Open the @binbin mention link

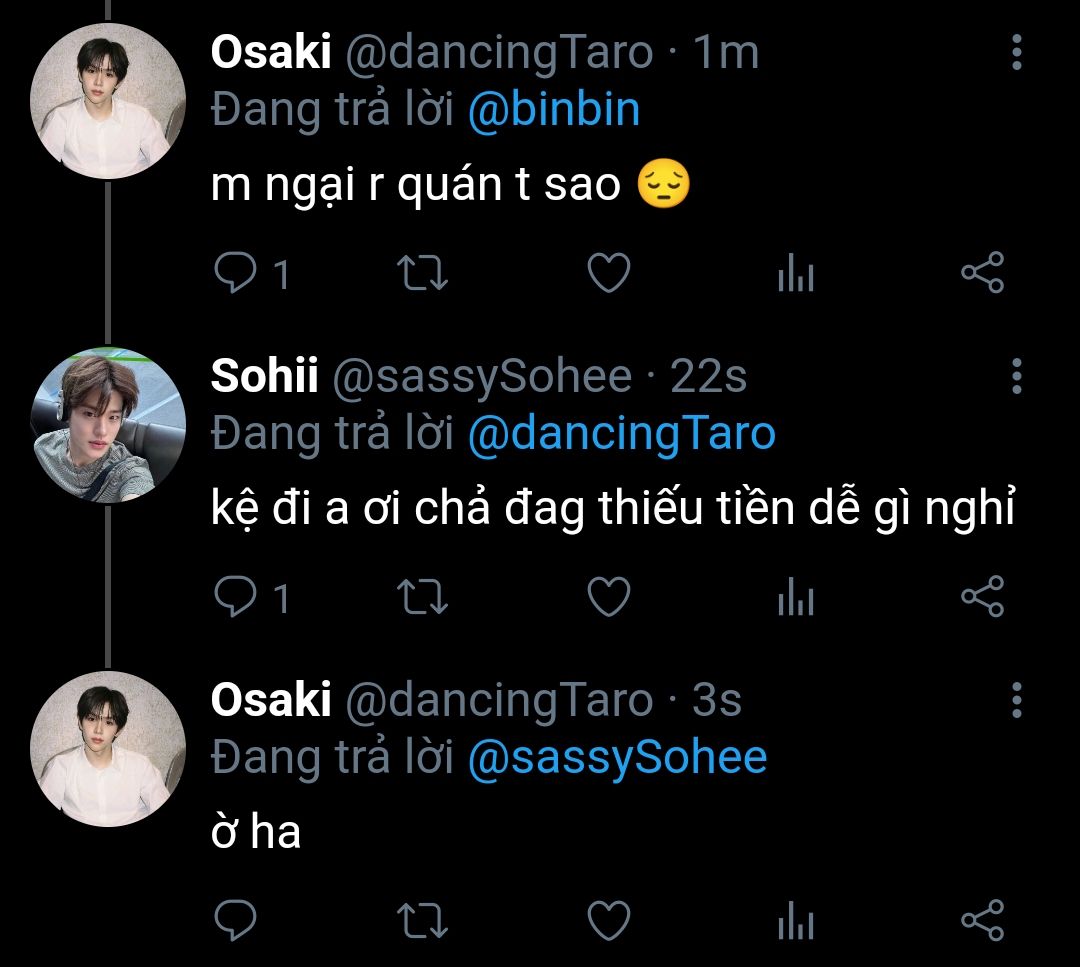[x=554, y=110]
